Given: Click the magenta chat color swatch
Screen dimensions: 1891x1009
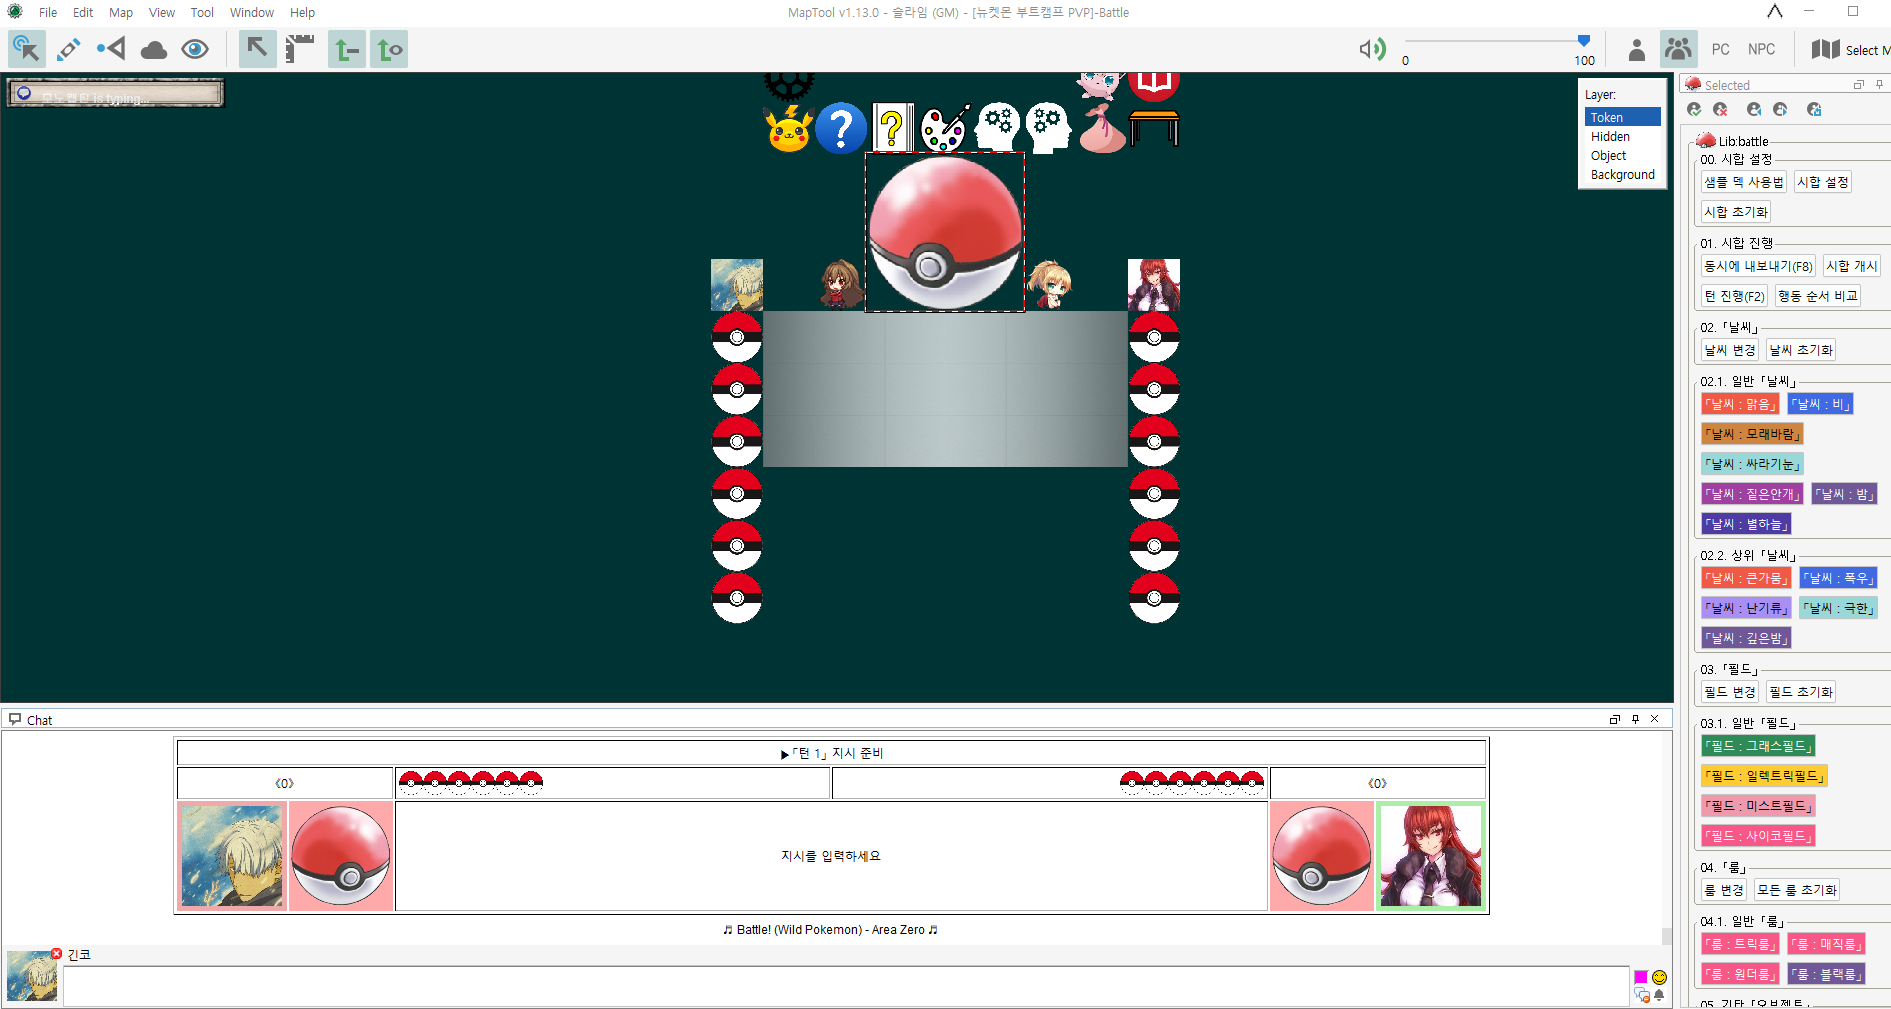Looking at the screenshot, I should click(1640, 977).
